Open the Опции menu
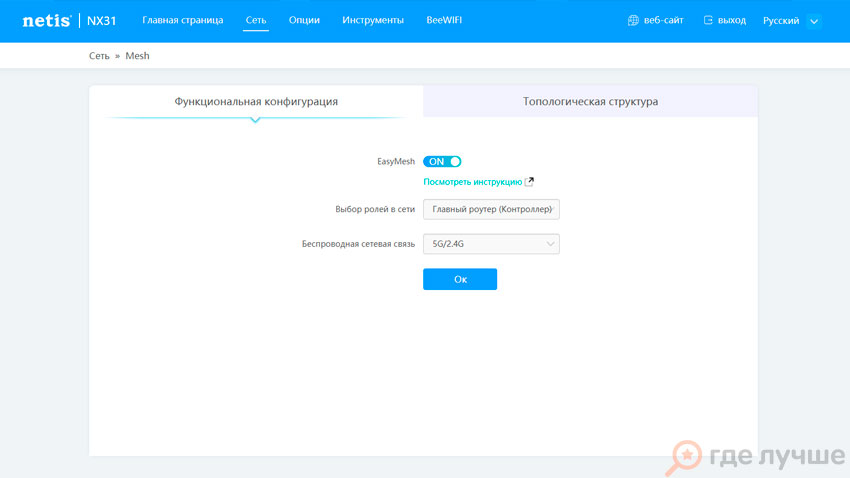 click(304, 20)
